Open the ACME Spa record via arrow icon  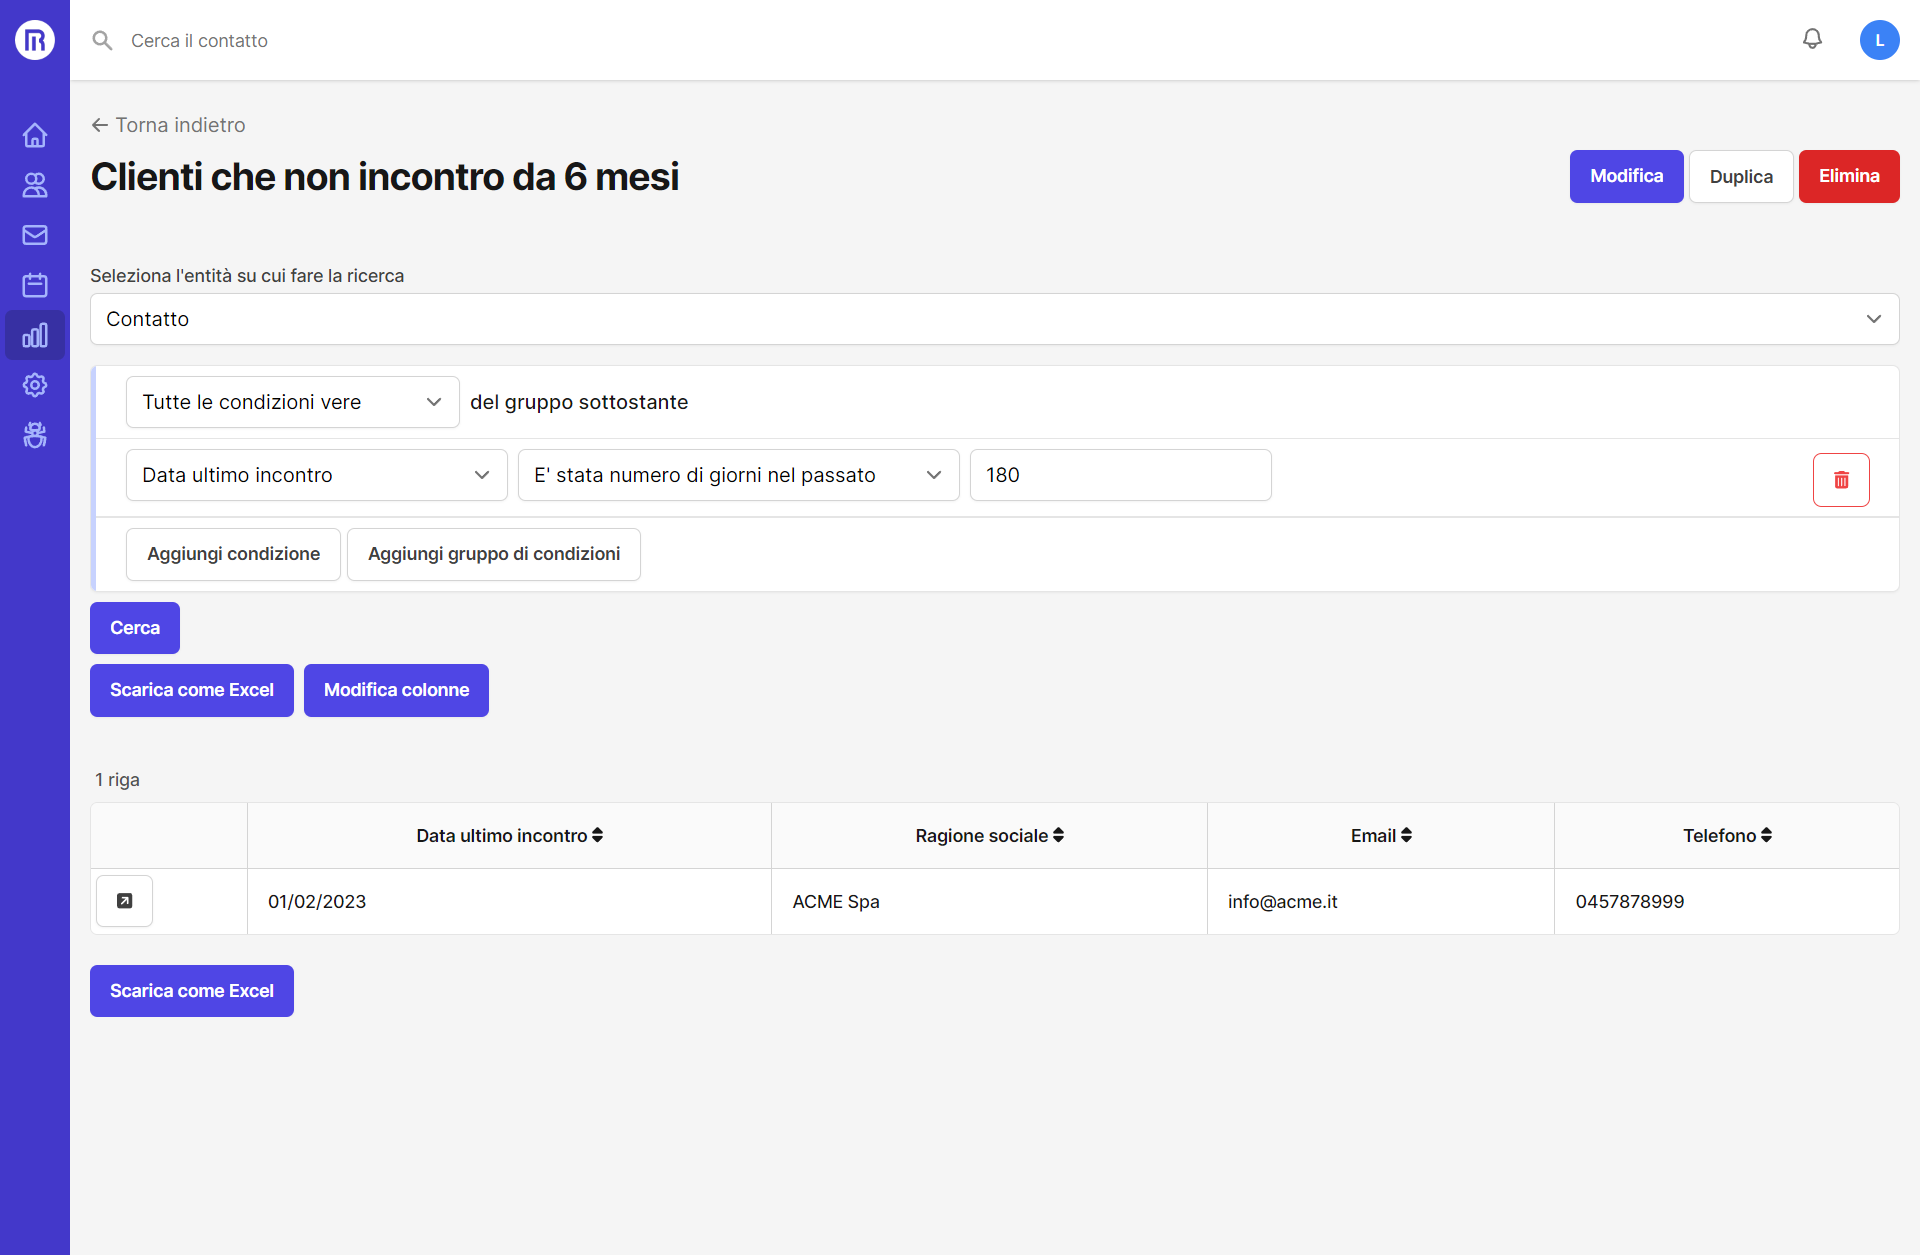click(x=123, y=900)
